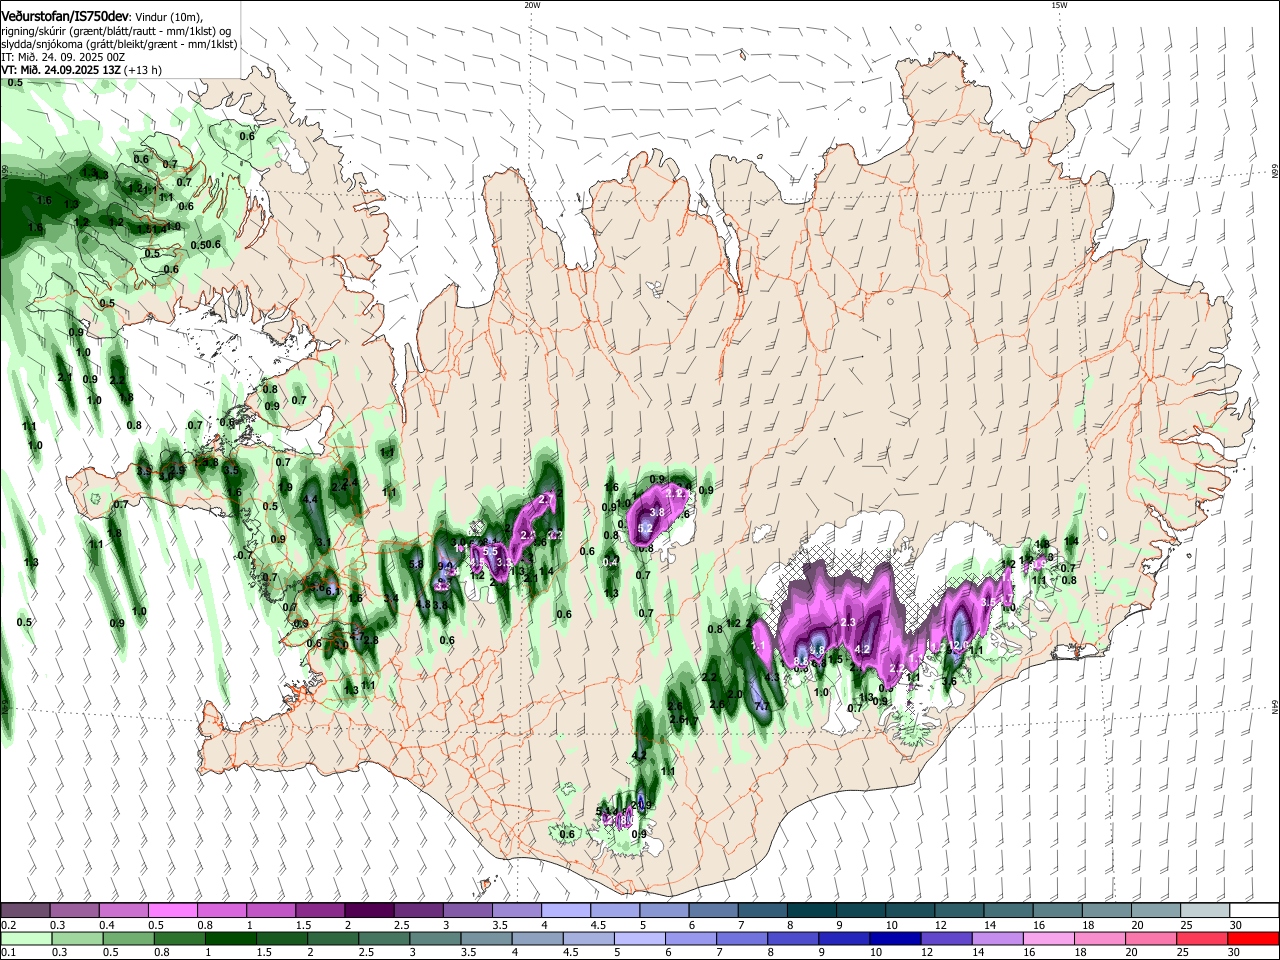
Task: Pick the darkest green 1–1.5 rain legend swatch
Action: (x=230, y=938)
